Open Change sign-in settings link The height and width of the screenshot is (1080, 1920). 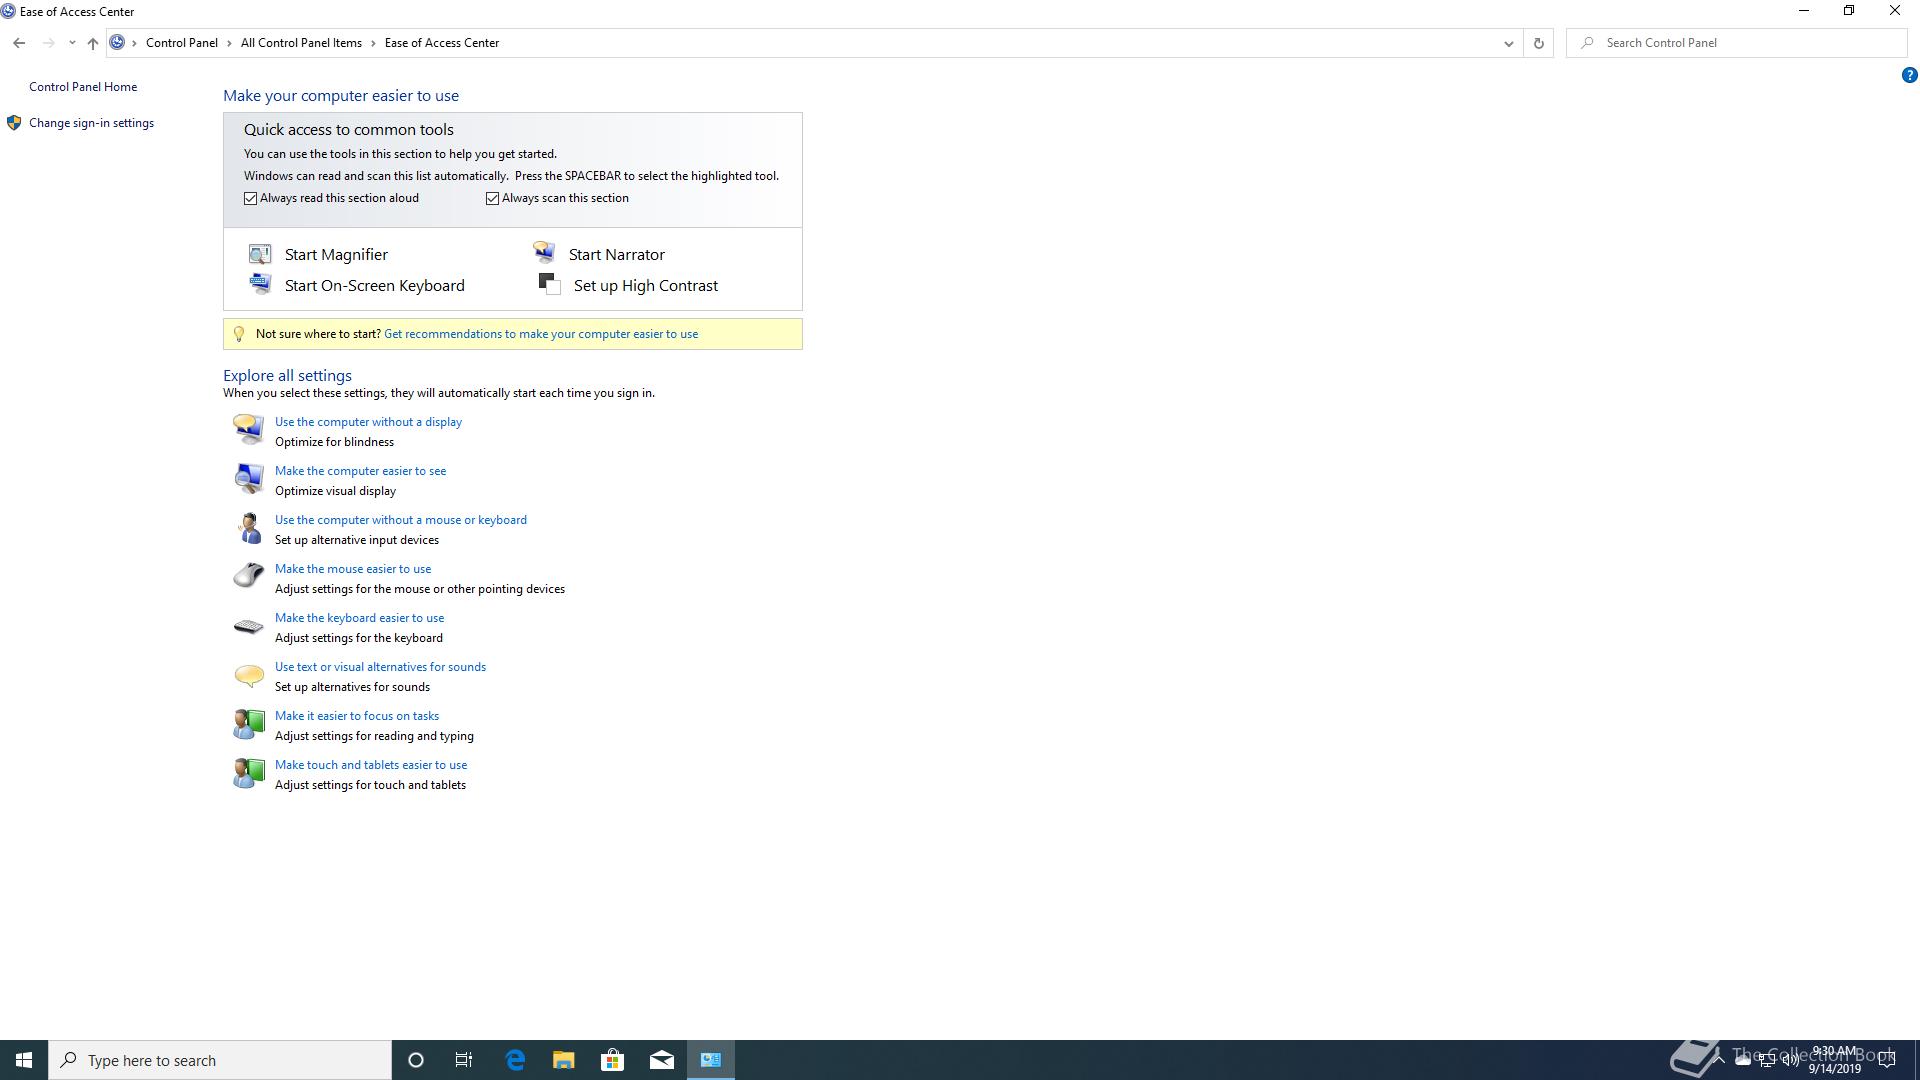point(91,123)
